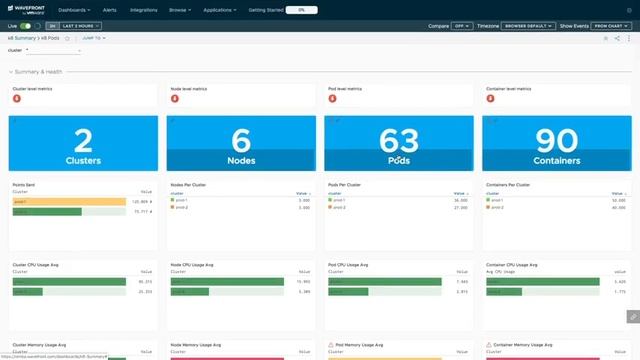The width and height of the screenshot is (640, 360).
Task: Click the Cluster Memory Usage Avg title
Action: (x=39, y=345)
